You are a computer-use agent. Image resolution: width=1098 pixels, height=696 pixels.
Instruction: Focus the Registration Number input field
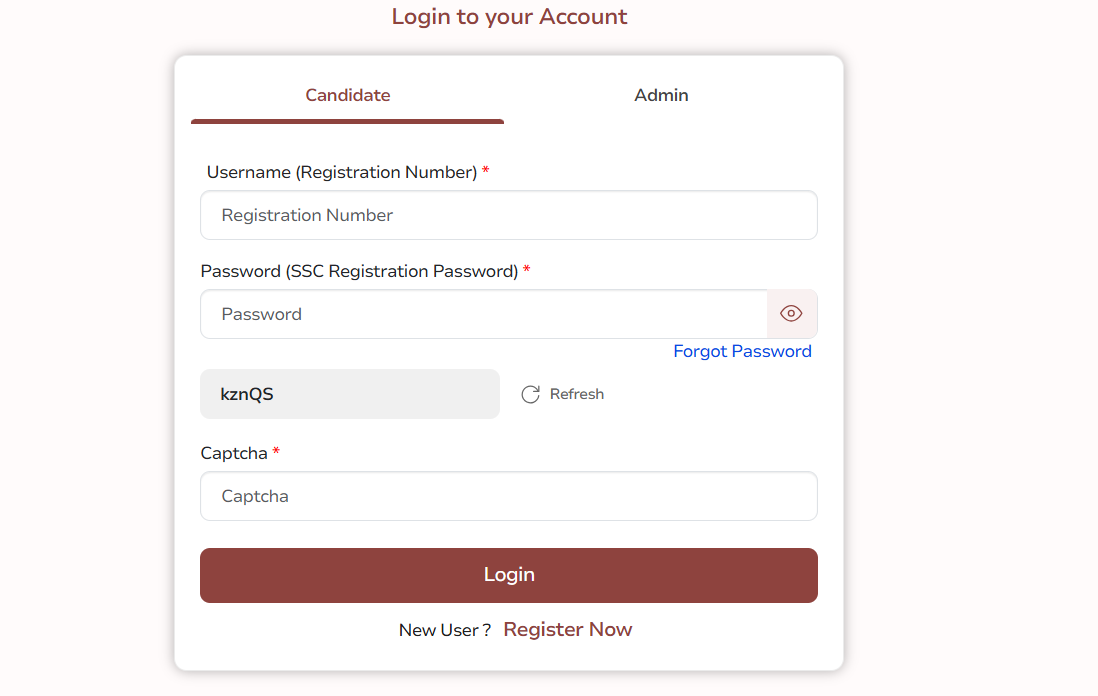[508, 215]
